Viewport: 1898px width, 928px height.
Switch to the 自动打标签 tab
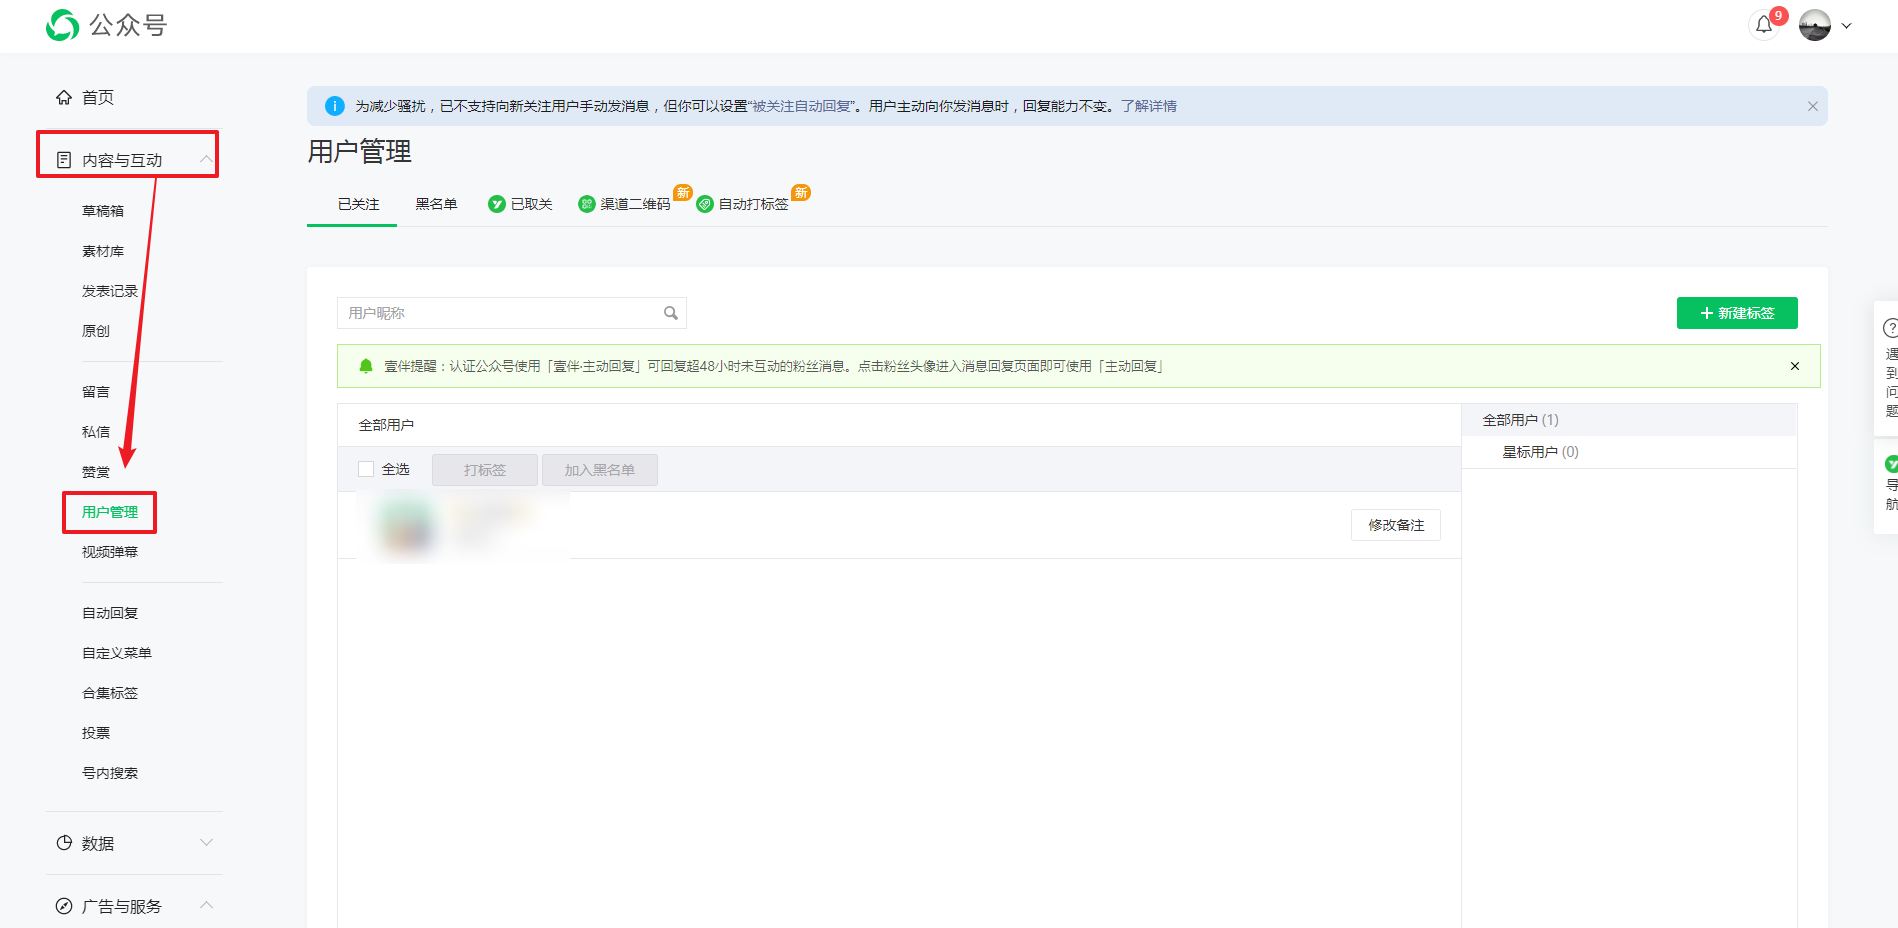click(743, 204)
